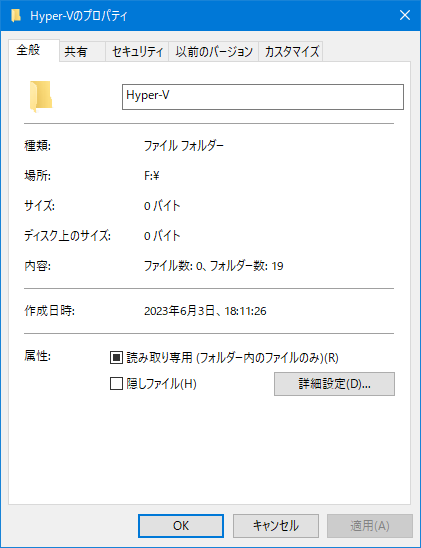Toggle the 読み取り専用 checkbox
This screenshot has width=421, height=548.
pyautogui.click(x=116, y=357)
